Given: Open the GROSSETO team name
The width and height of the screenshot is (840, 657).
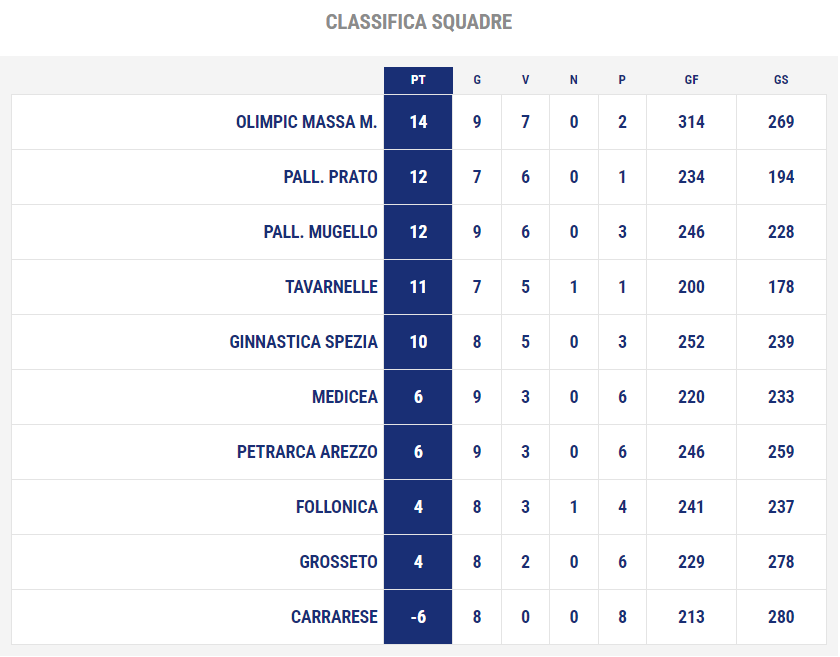Looking at the screenshot, I should click(339, 562).
